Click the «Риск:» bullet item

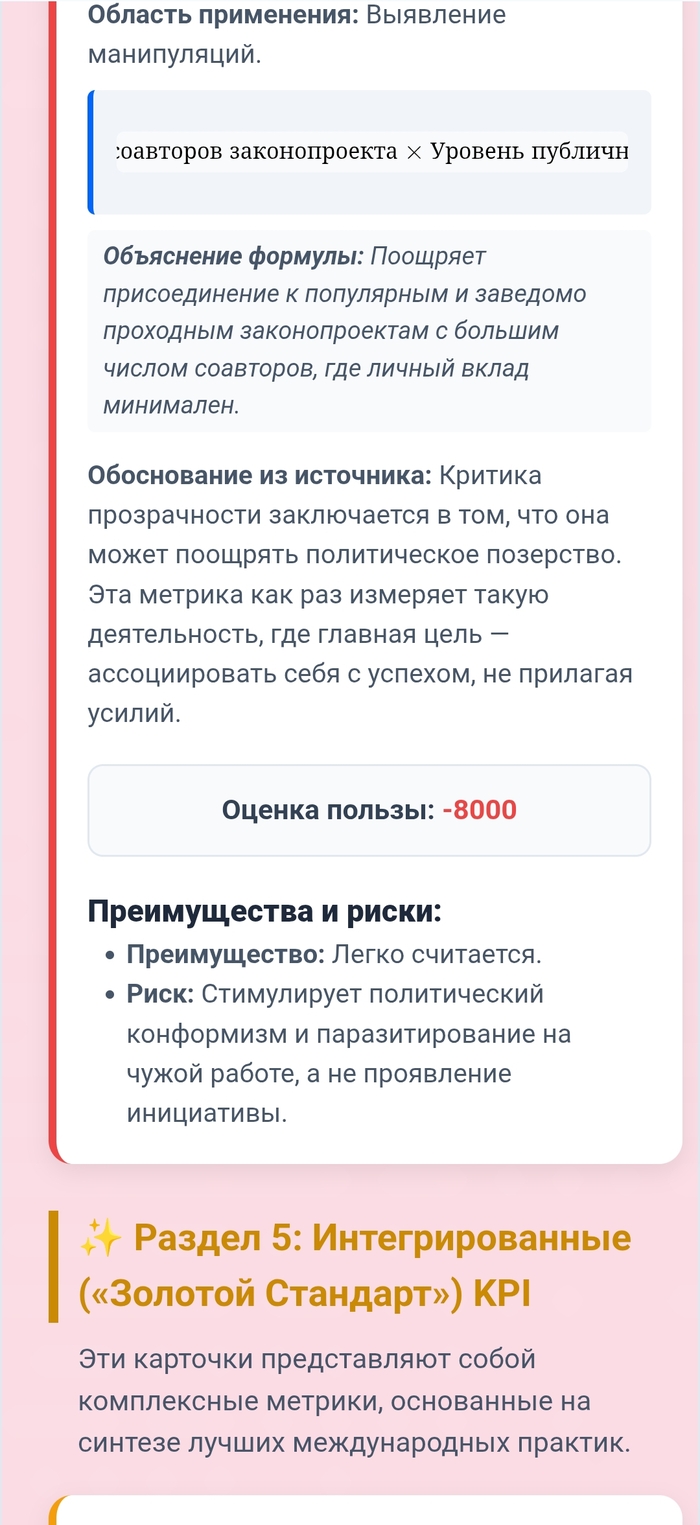pyautogui.click(x=162, y=994)
